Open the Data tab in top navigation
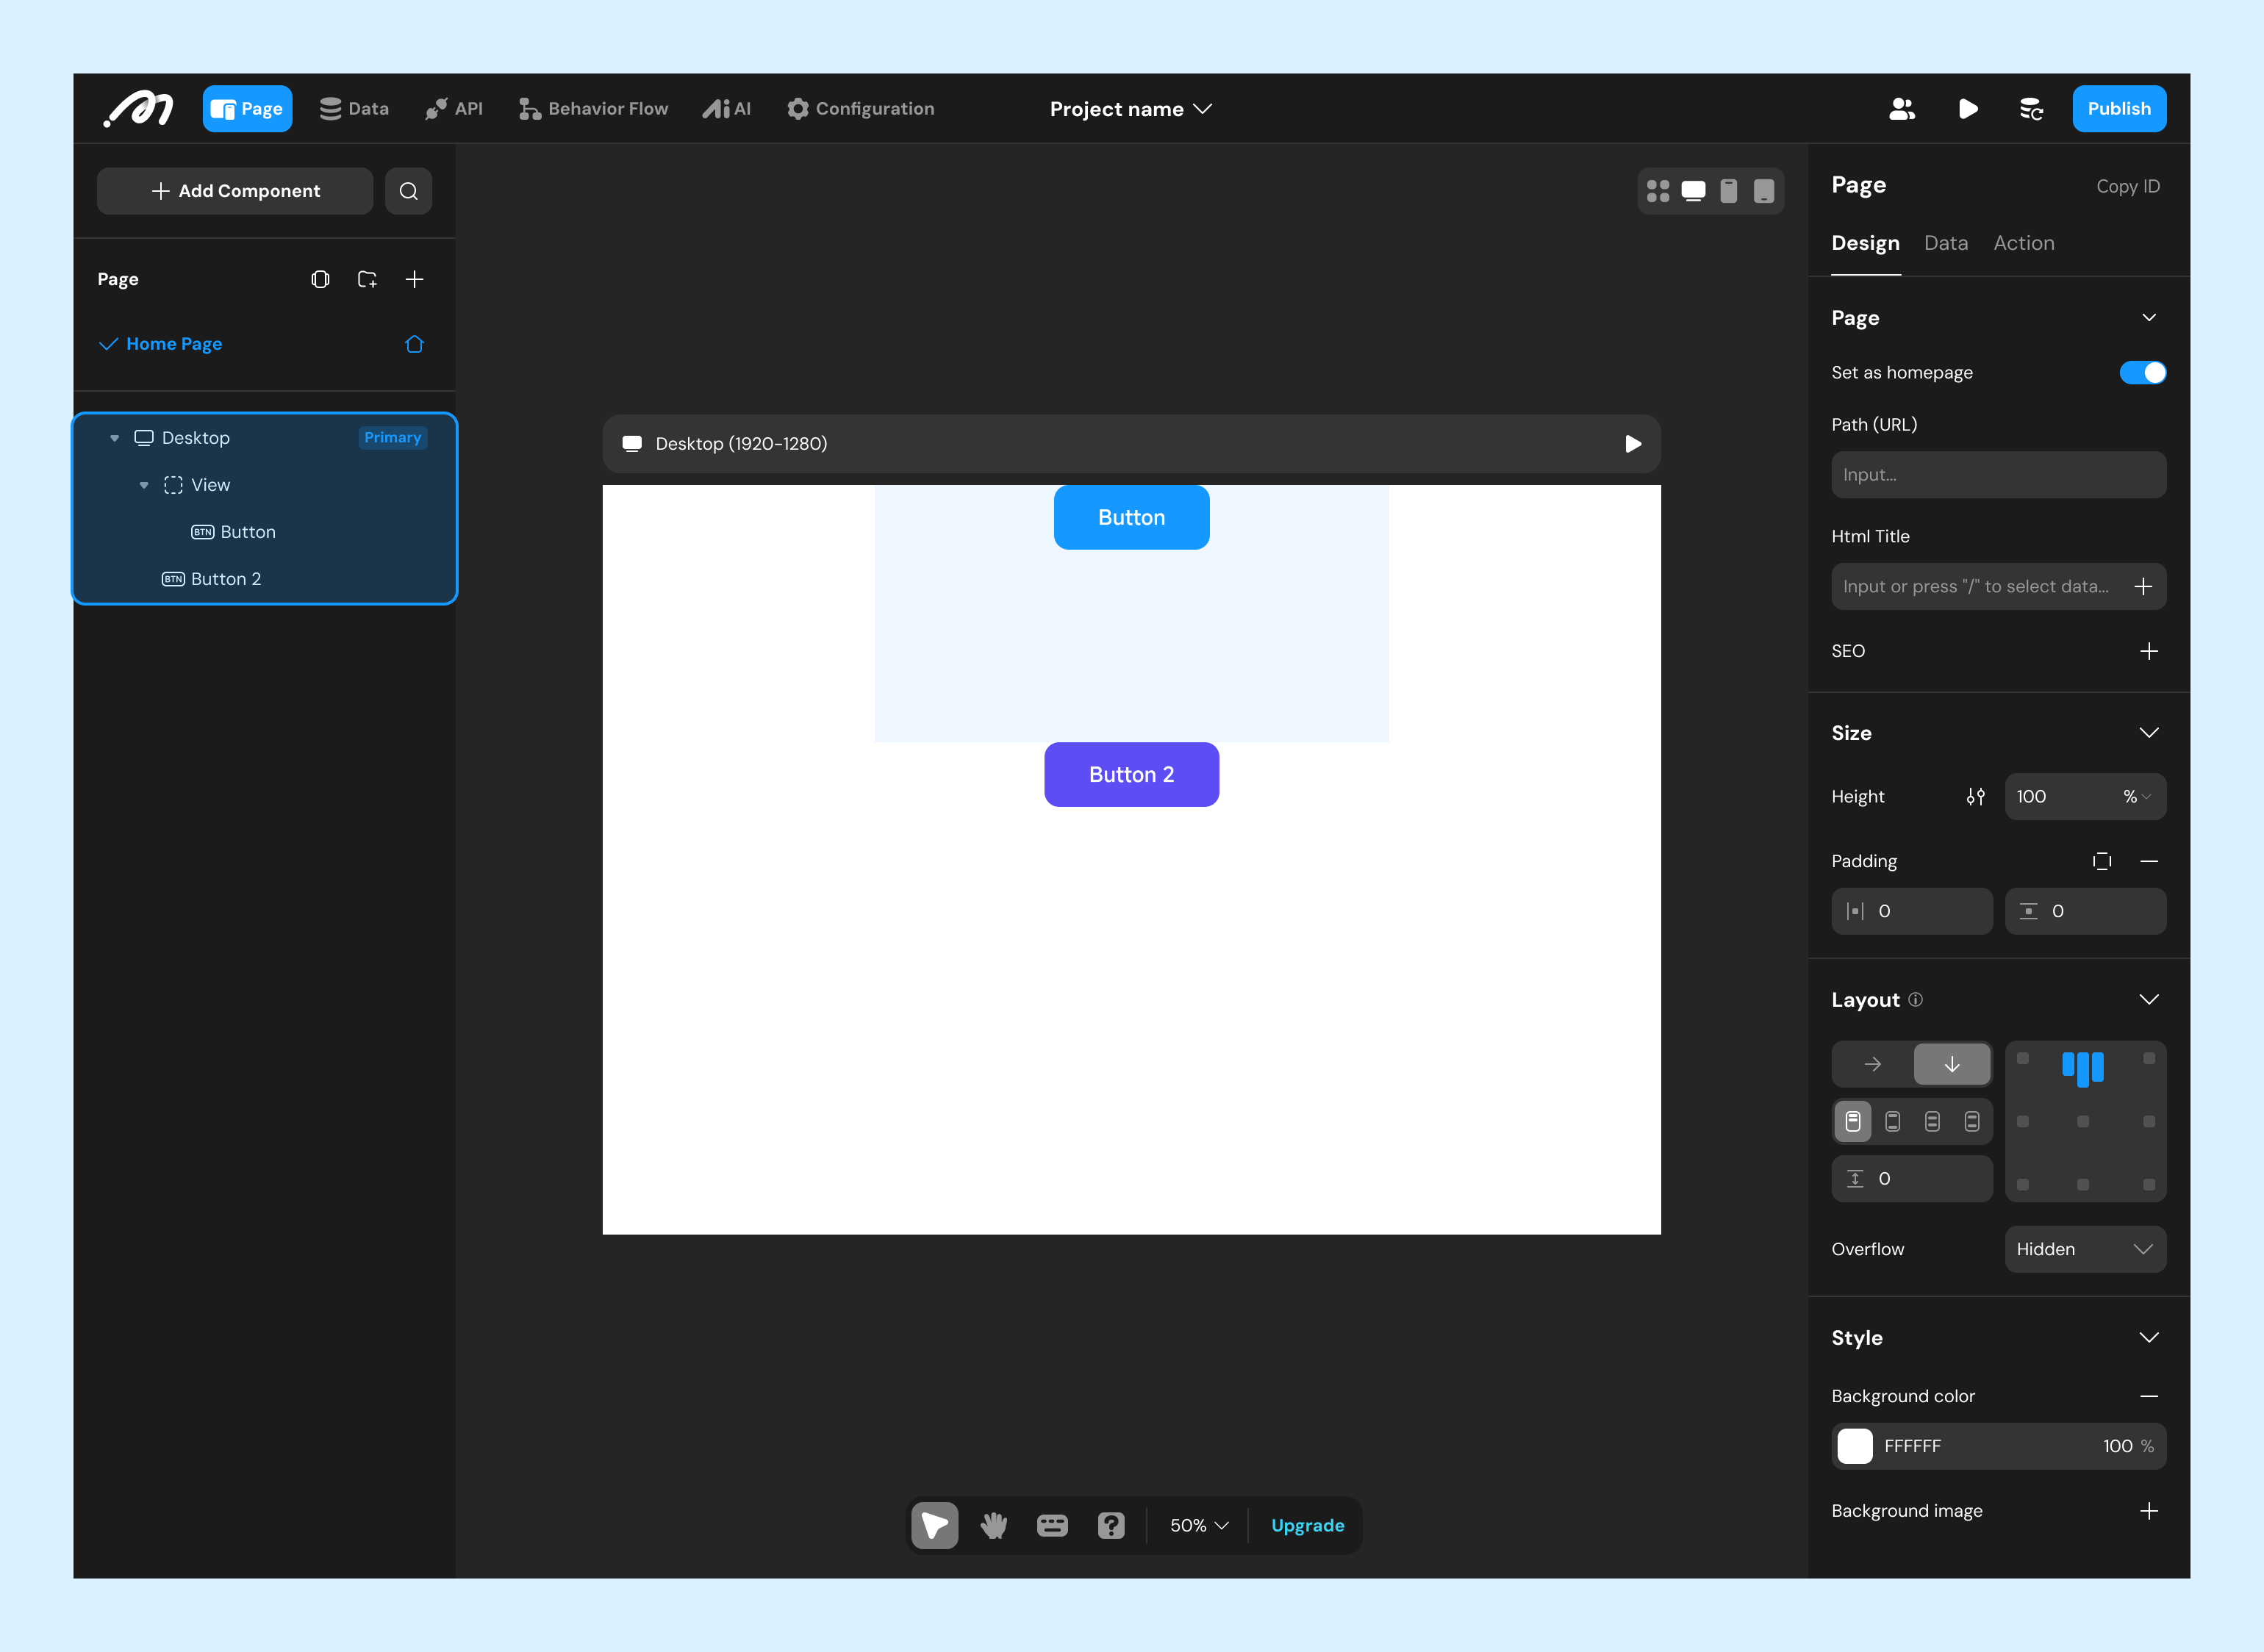 click(354, 109)
